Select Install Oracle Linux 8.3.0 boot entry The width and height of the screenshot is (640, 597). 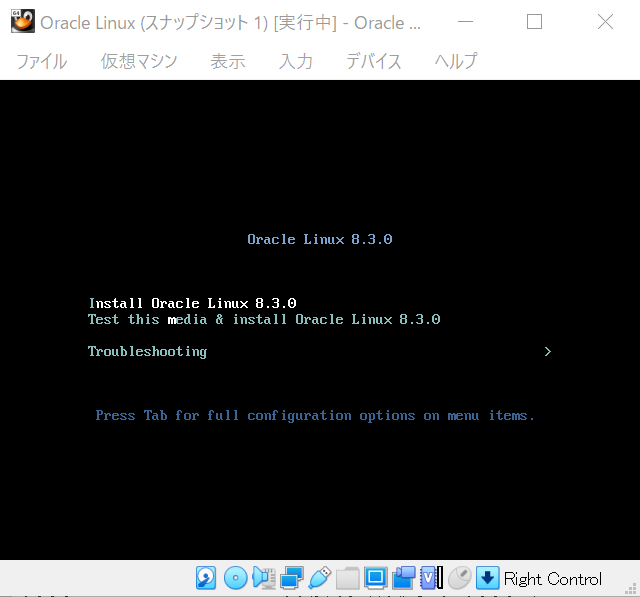click(193, 303)
